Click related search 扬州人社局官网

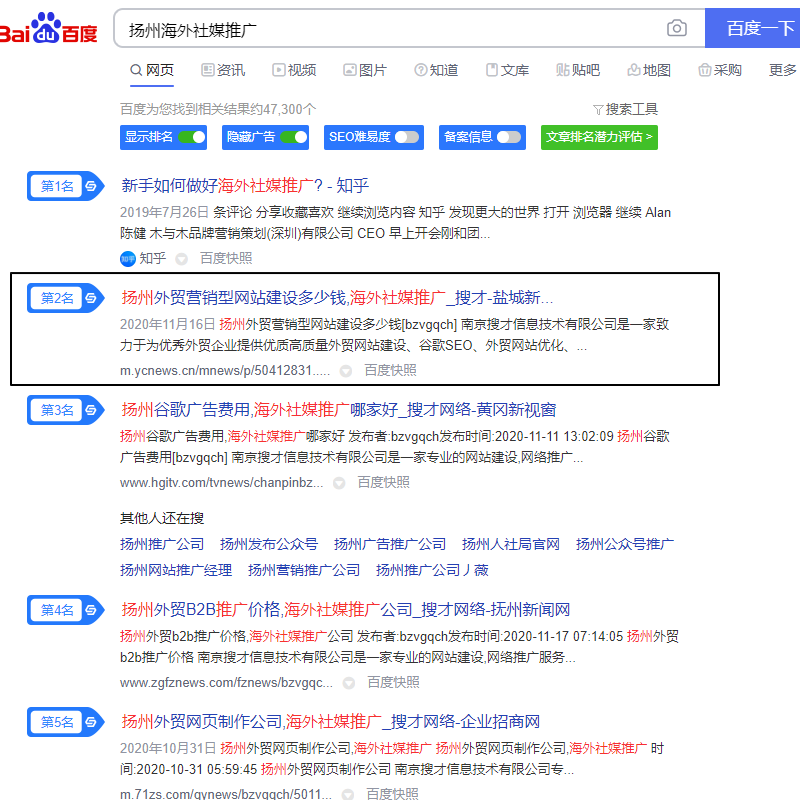point(511,544)
